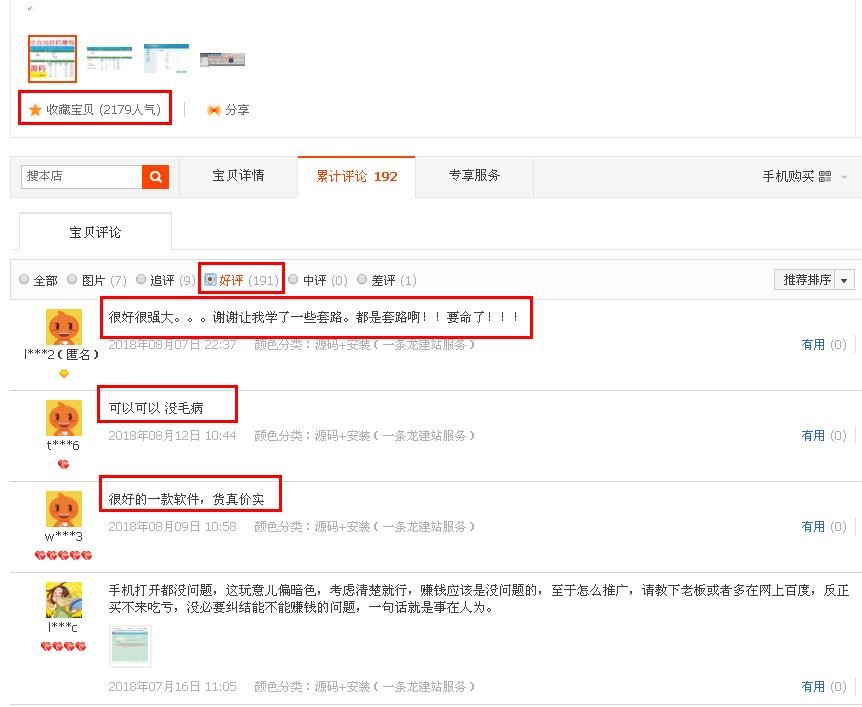Select the 全部 reviews radio button

pos(25,280)
